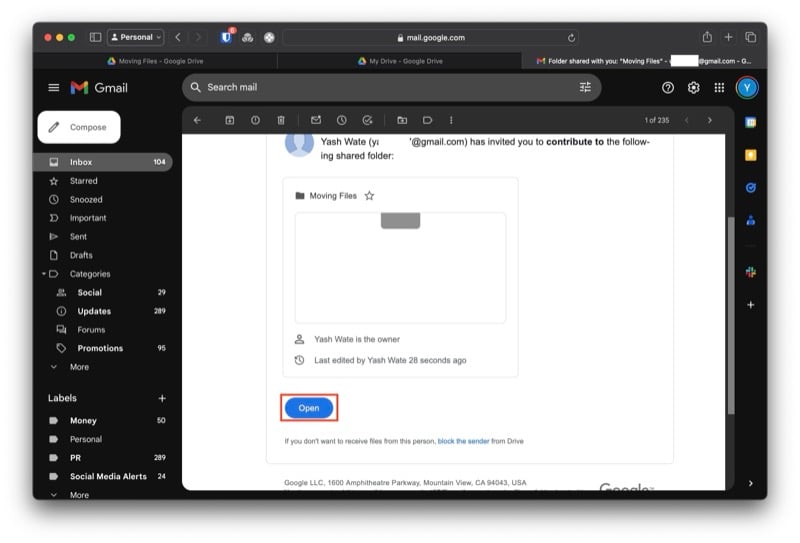The width and height of the screenshot is (800, 543).
Task: Select the Folder shared with you Gmail tab
Action: (644, 61)
